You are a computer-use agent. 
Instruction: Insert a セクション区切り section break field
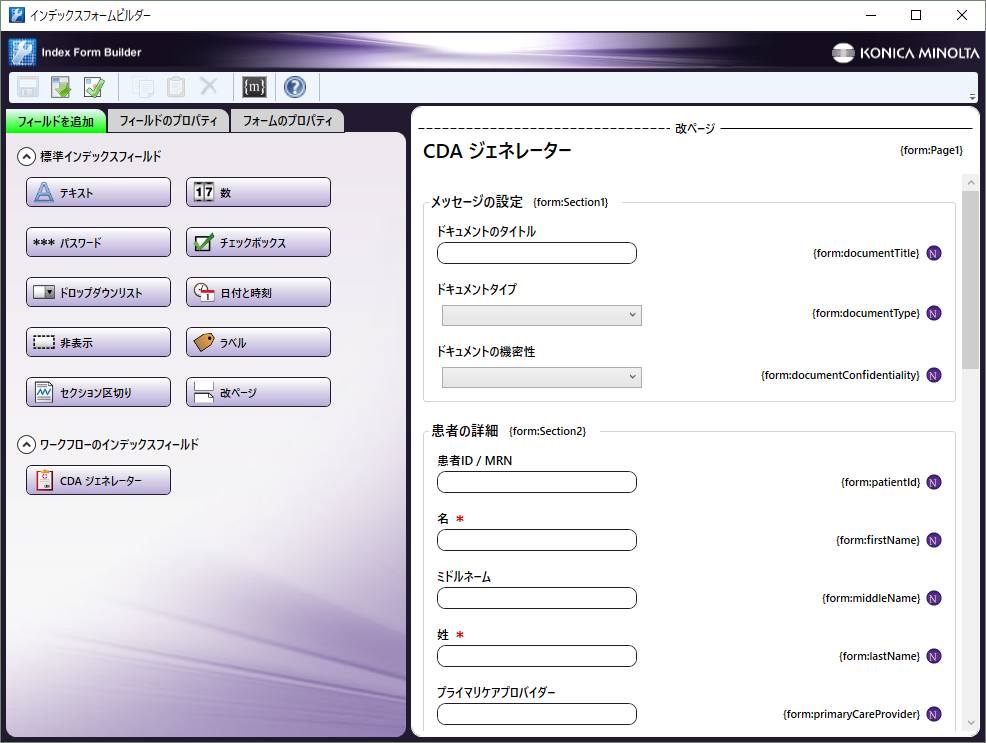click(97, 391)
